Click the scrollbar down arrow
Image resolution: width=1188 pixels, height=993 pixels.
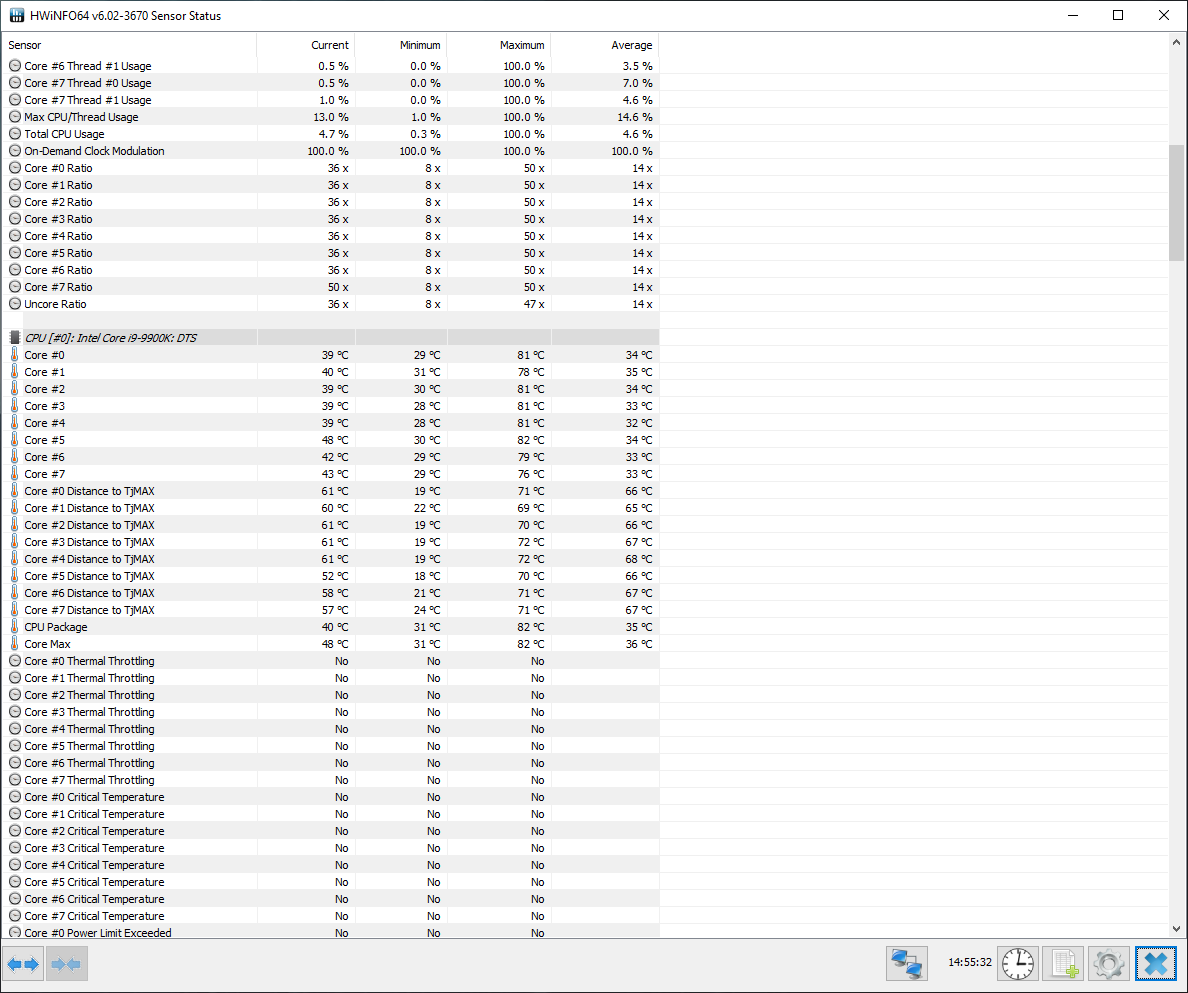pyautogui.click(x=1176, y=929)
